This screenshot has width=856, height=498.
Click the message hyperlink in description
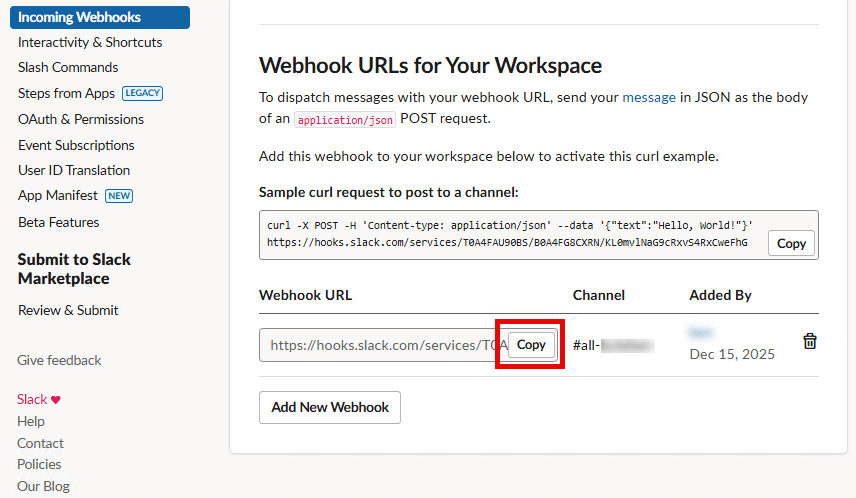(649, 97)
